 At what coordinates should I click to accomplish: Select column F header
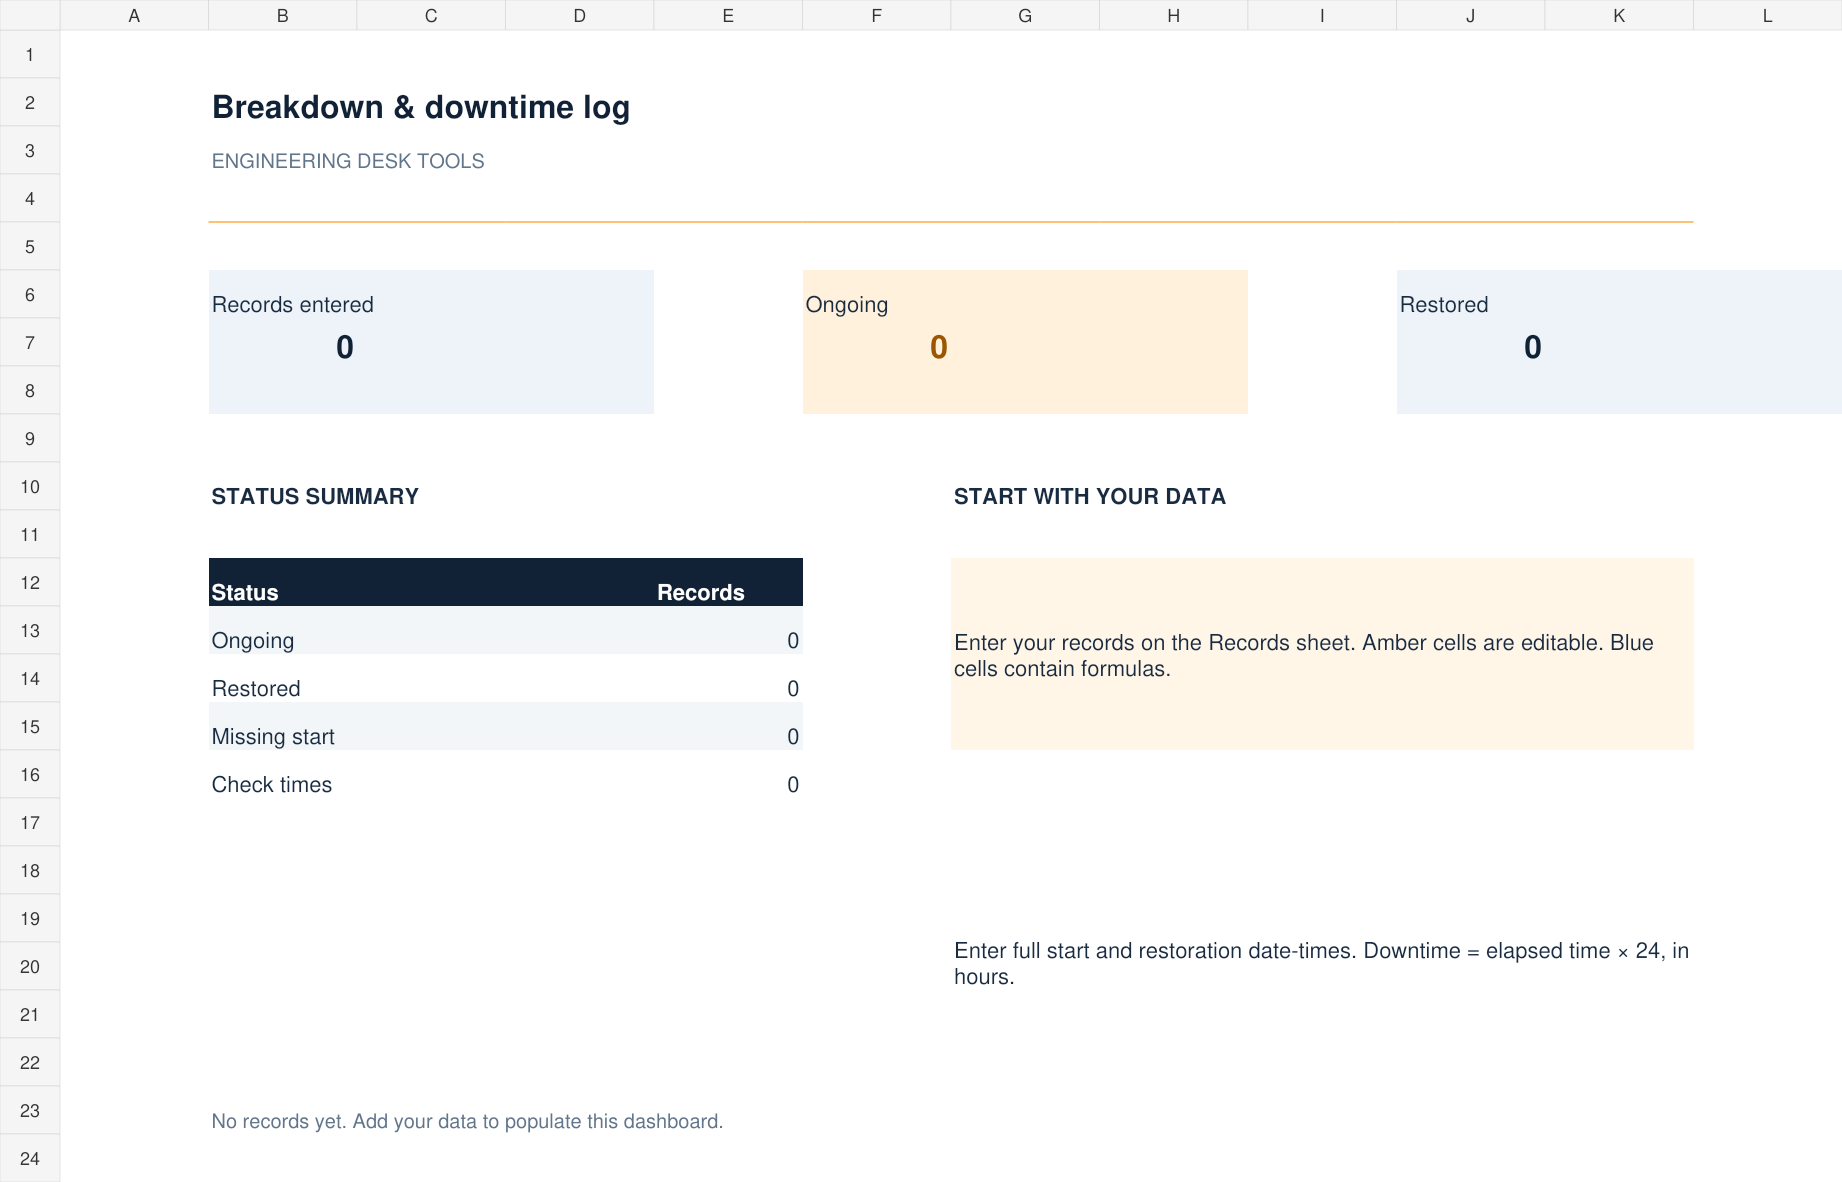click(876, 15)
